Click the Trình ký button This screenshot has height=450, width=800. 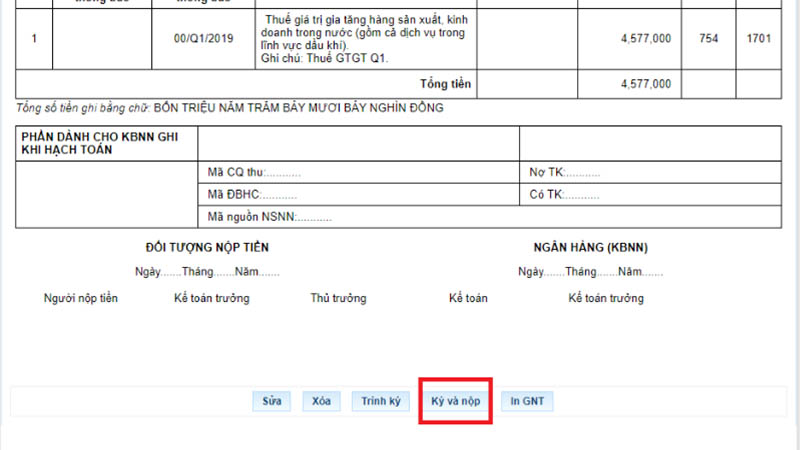380,401
